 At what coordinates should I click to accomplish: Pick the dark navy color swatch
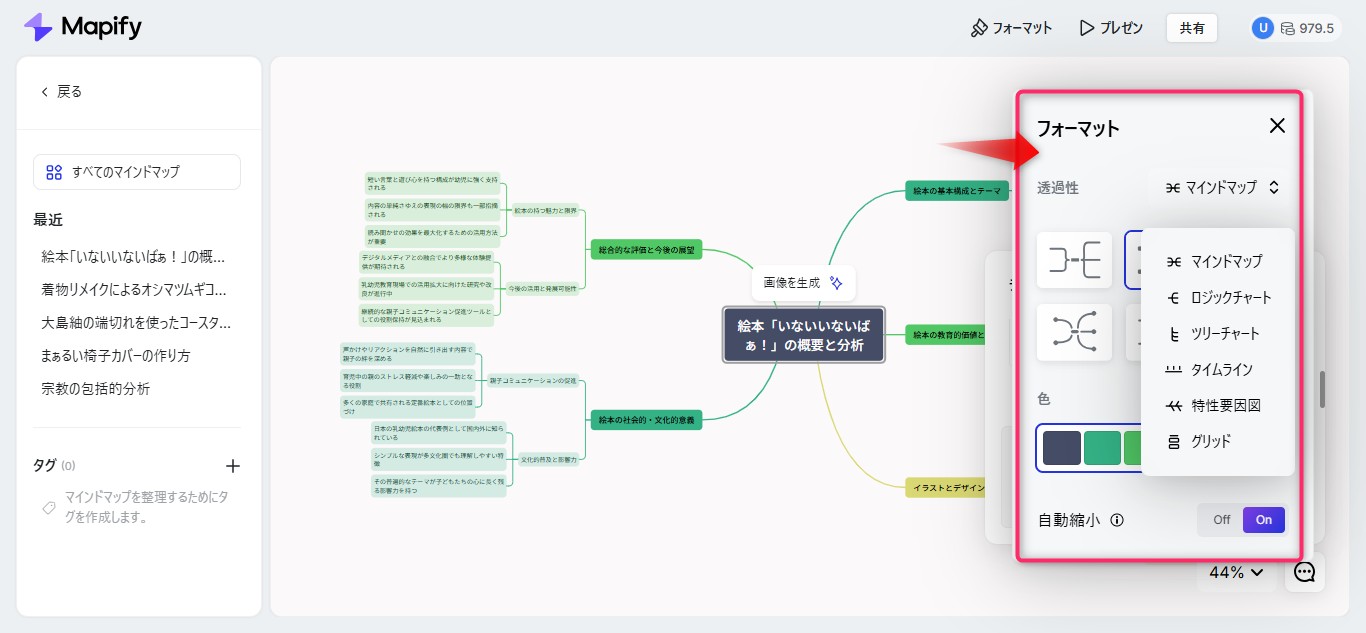1061,448
